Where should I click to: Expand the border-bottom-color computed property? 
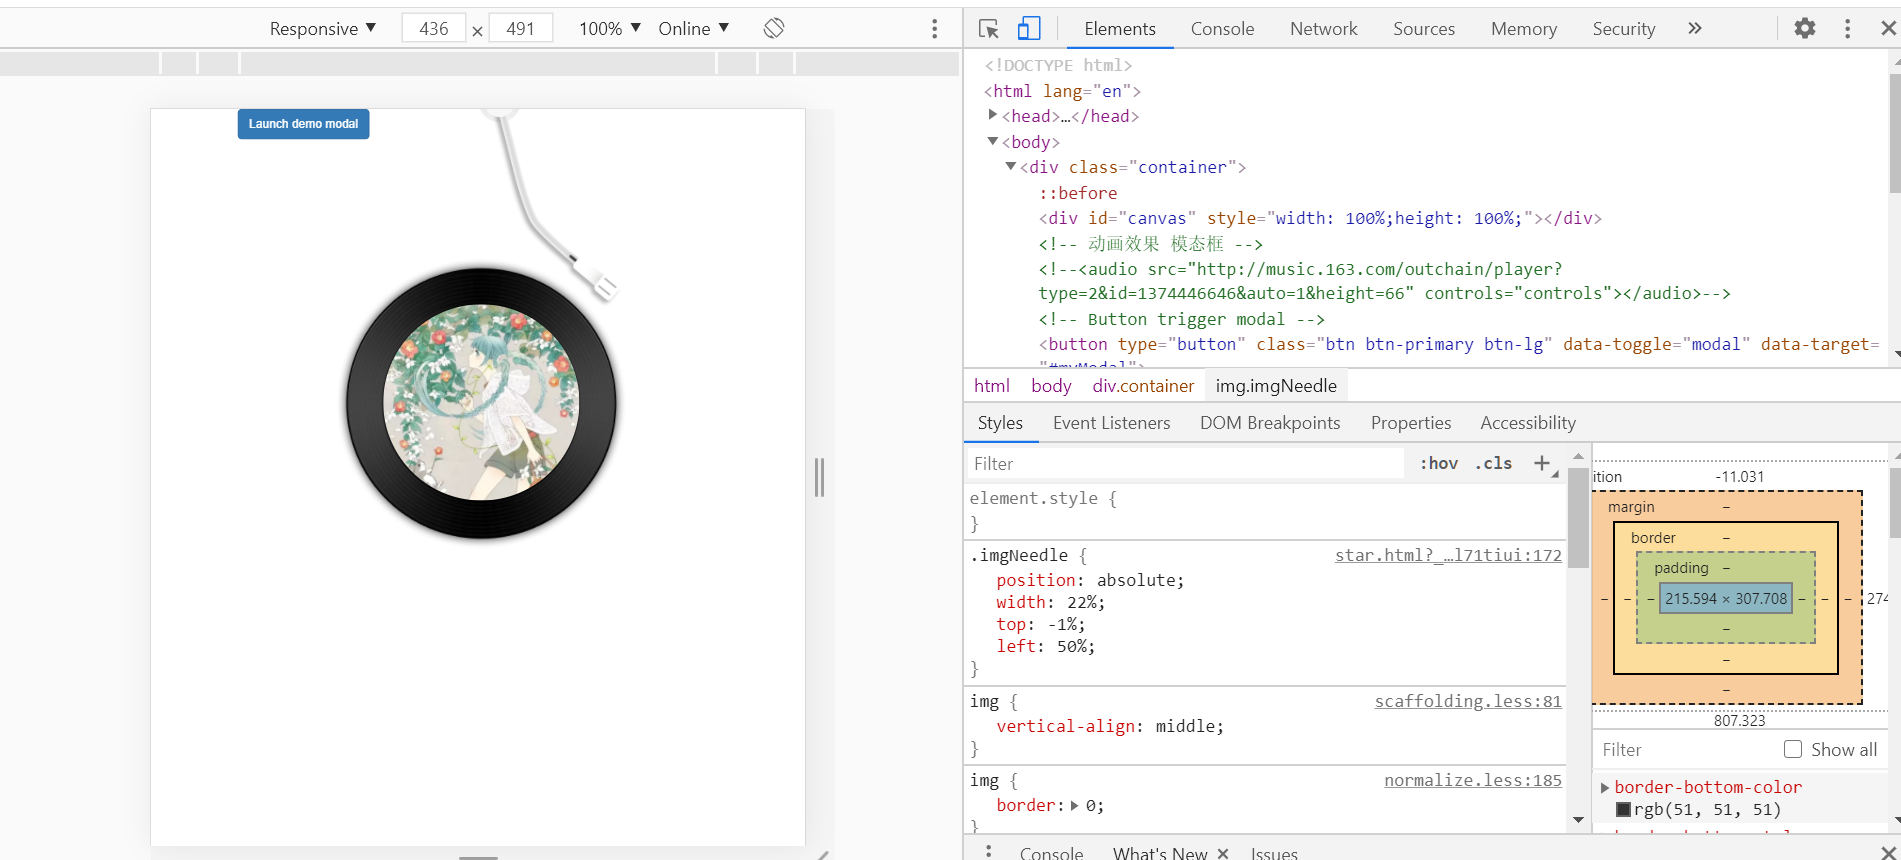[x=1605, y=787]
